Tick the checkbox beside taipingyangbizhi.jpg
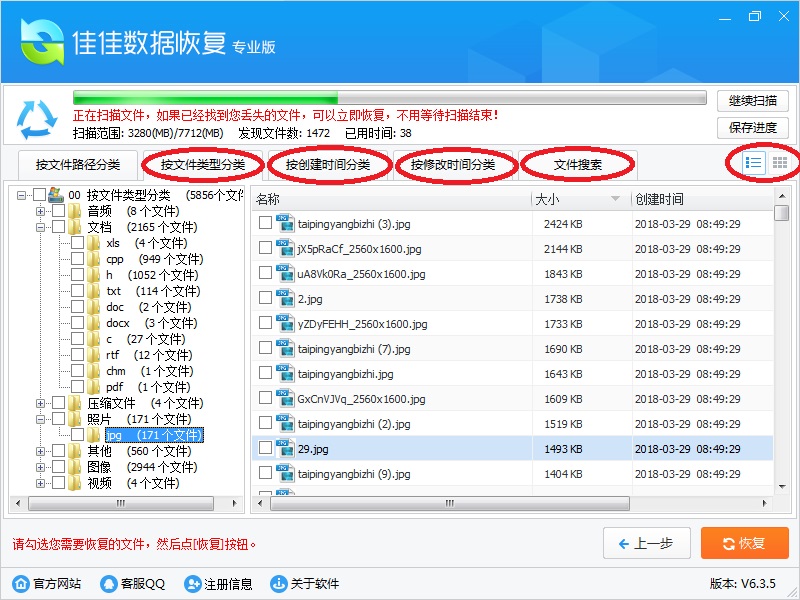This screenshot has width=800, height=600. click(x=263, y=373)
